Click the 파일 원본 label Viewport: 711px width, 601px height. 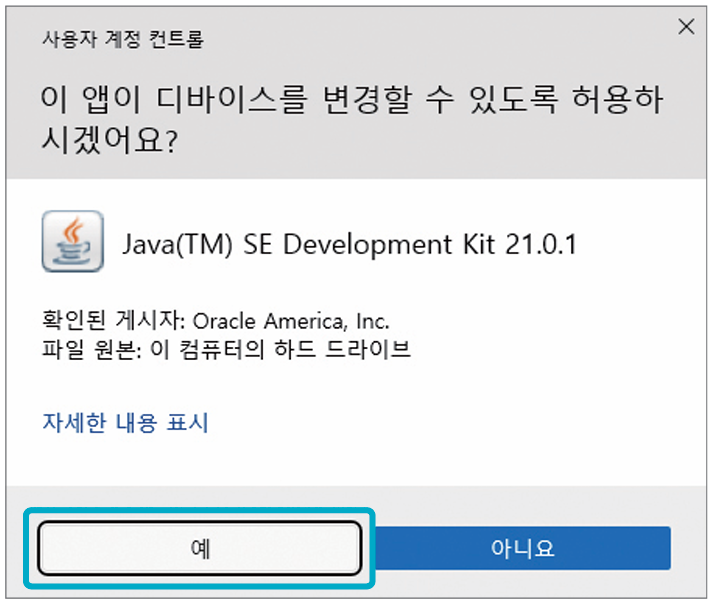pyautogui.click(x=89, y=349)
